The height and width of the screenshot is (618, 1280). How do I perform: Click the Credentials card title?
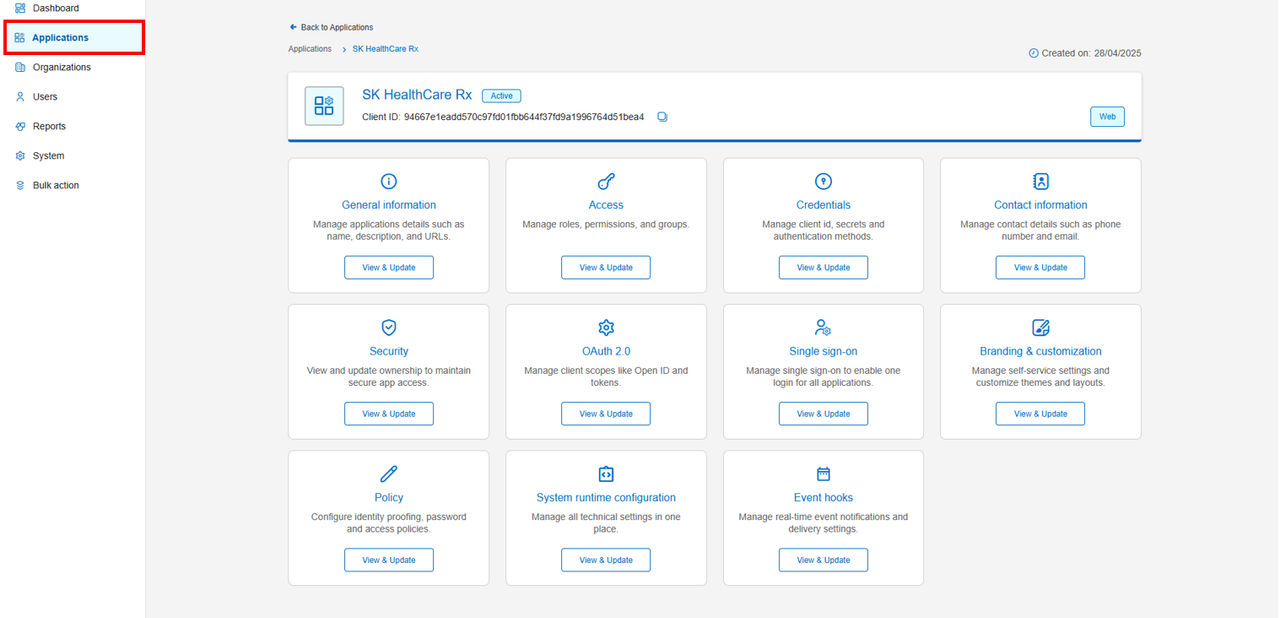click(x=823, y=205)
